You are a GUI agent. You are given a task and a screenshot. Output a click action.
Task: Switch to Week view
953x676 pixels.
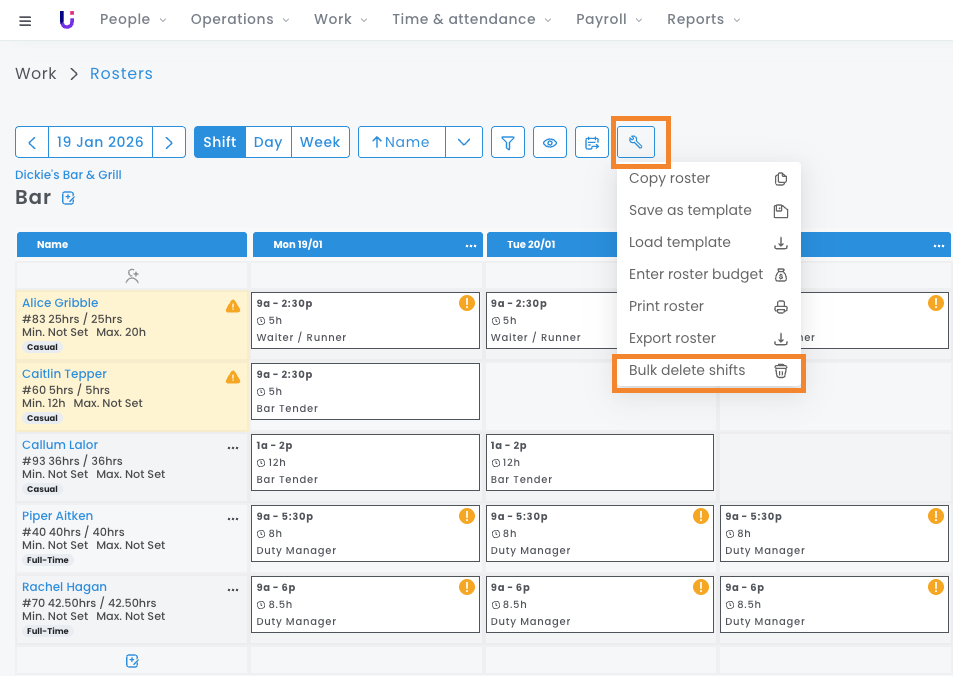pos(320,142)
